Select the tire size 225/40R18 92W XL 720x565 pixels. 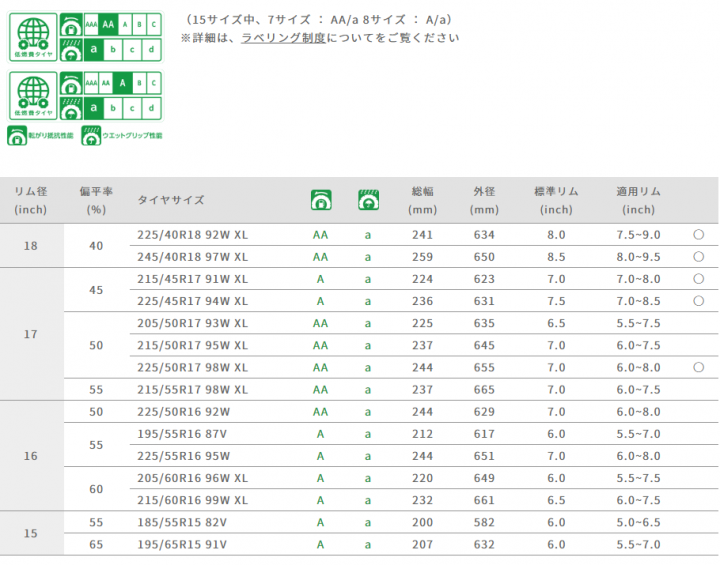pos(192,235)
